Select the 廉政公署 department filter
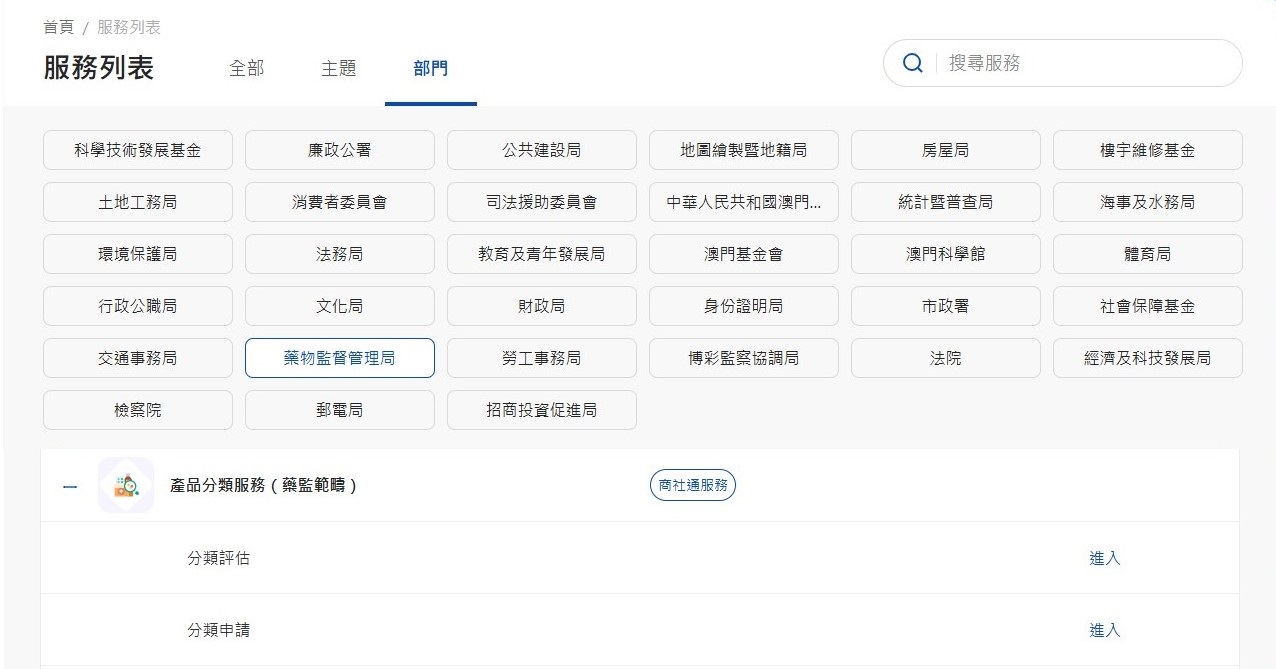Viewport: 1276px width, 669px height. point(339,150)
